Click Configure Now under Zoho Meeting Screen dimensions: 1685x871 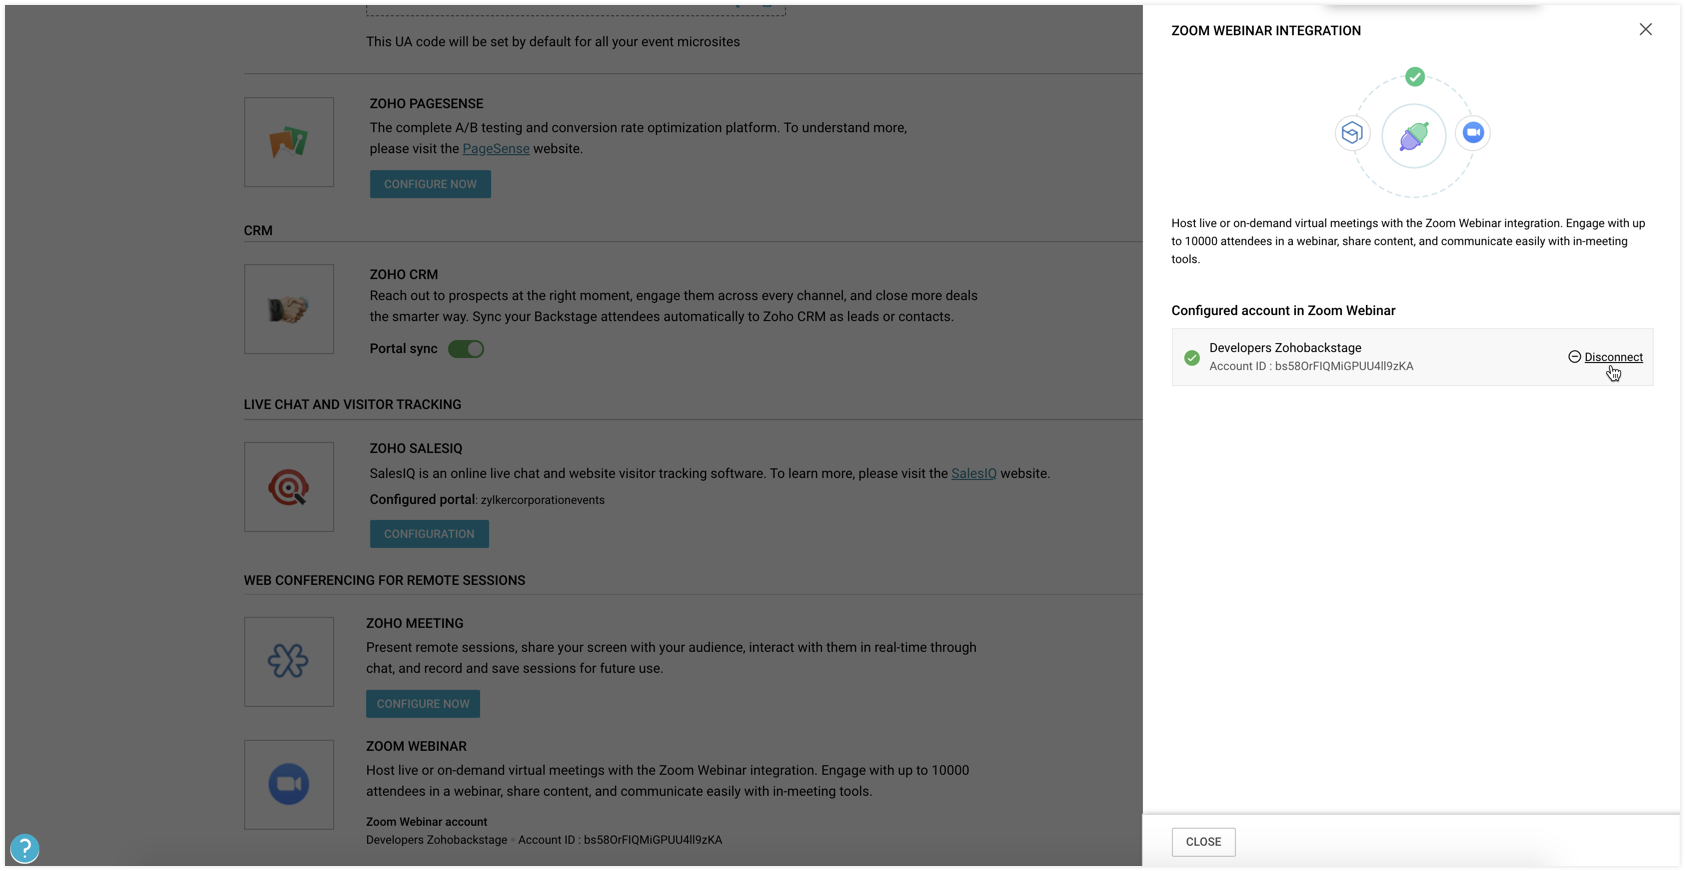[x=423, y=704]
